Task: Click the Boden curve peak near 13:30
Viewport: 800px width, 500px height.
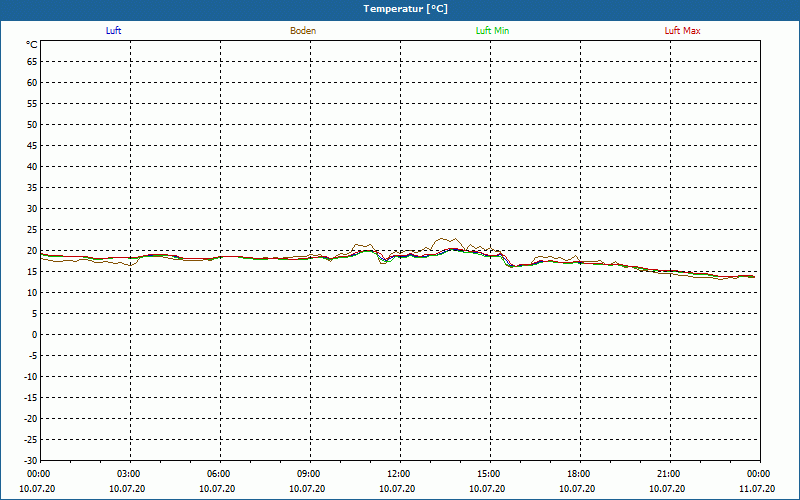Action: (x=442, y=239)
